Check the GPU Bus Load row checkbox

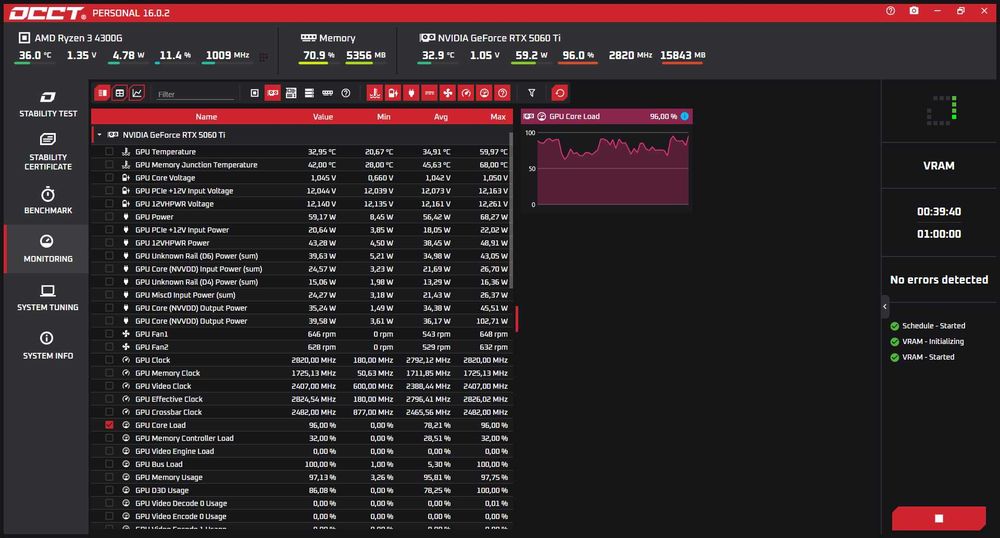click(109, 464)
